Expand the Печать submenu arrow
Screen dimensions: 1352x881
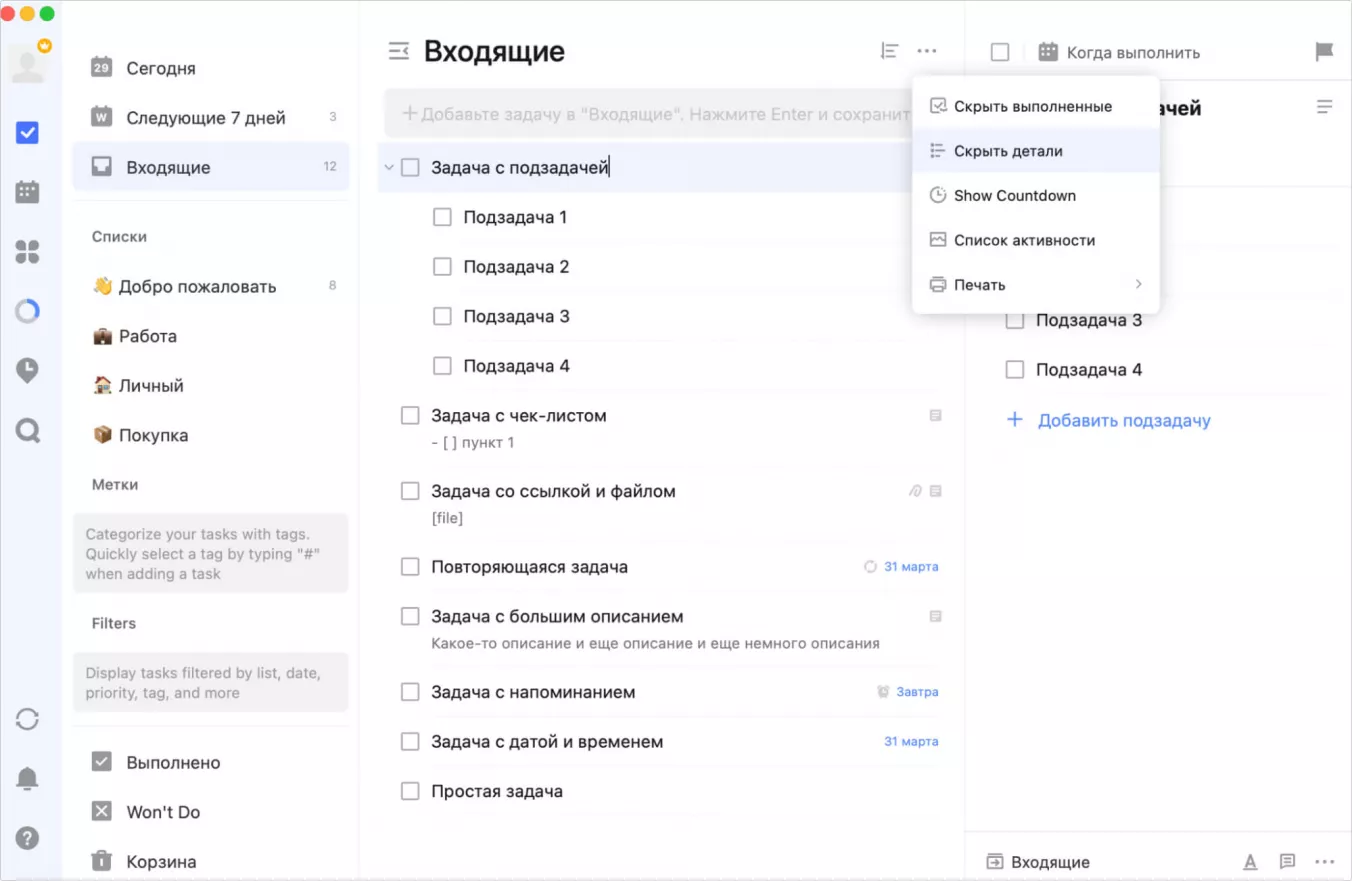(x=1138, y=284)
